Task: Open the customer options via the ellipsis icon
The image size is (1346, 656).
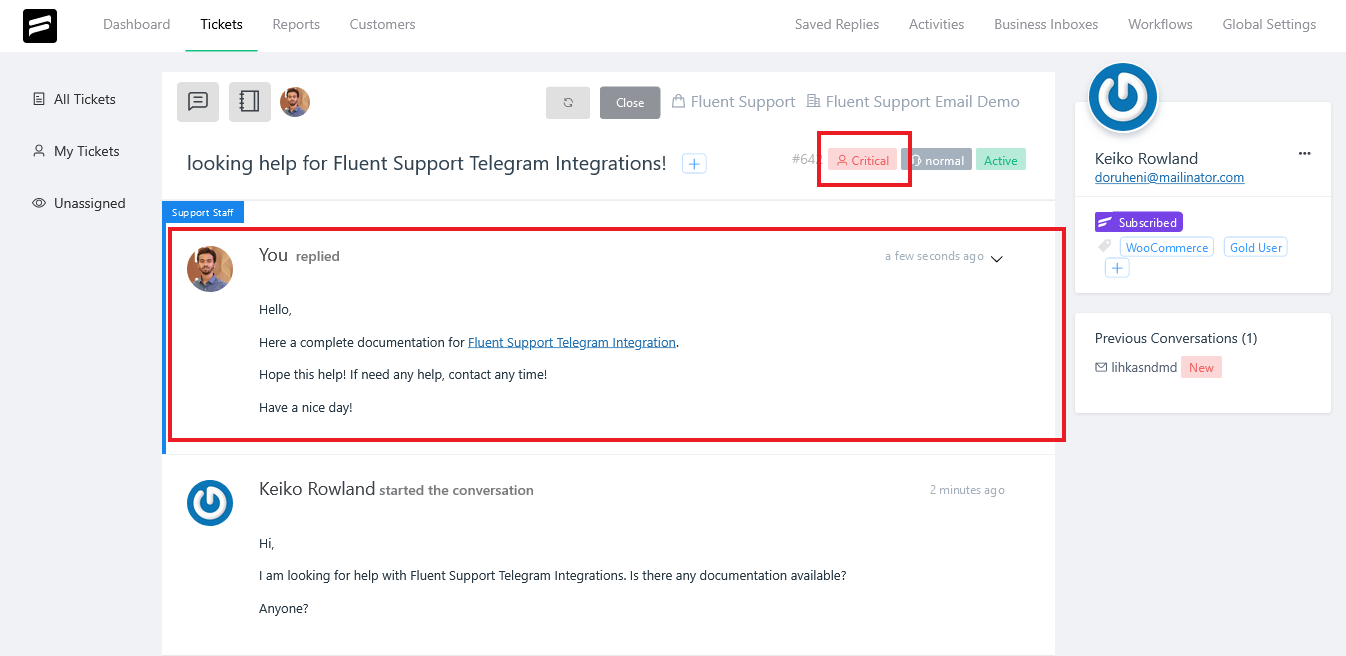Action: pyautogui.click(x=1304, y=153)
